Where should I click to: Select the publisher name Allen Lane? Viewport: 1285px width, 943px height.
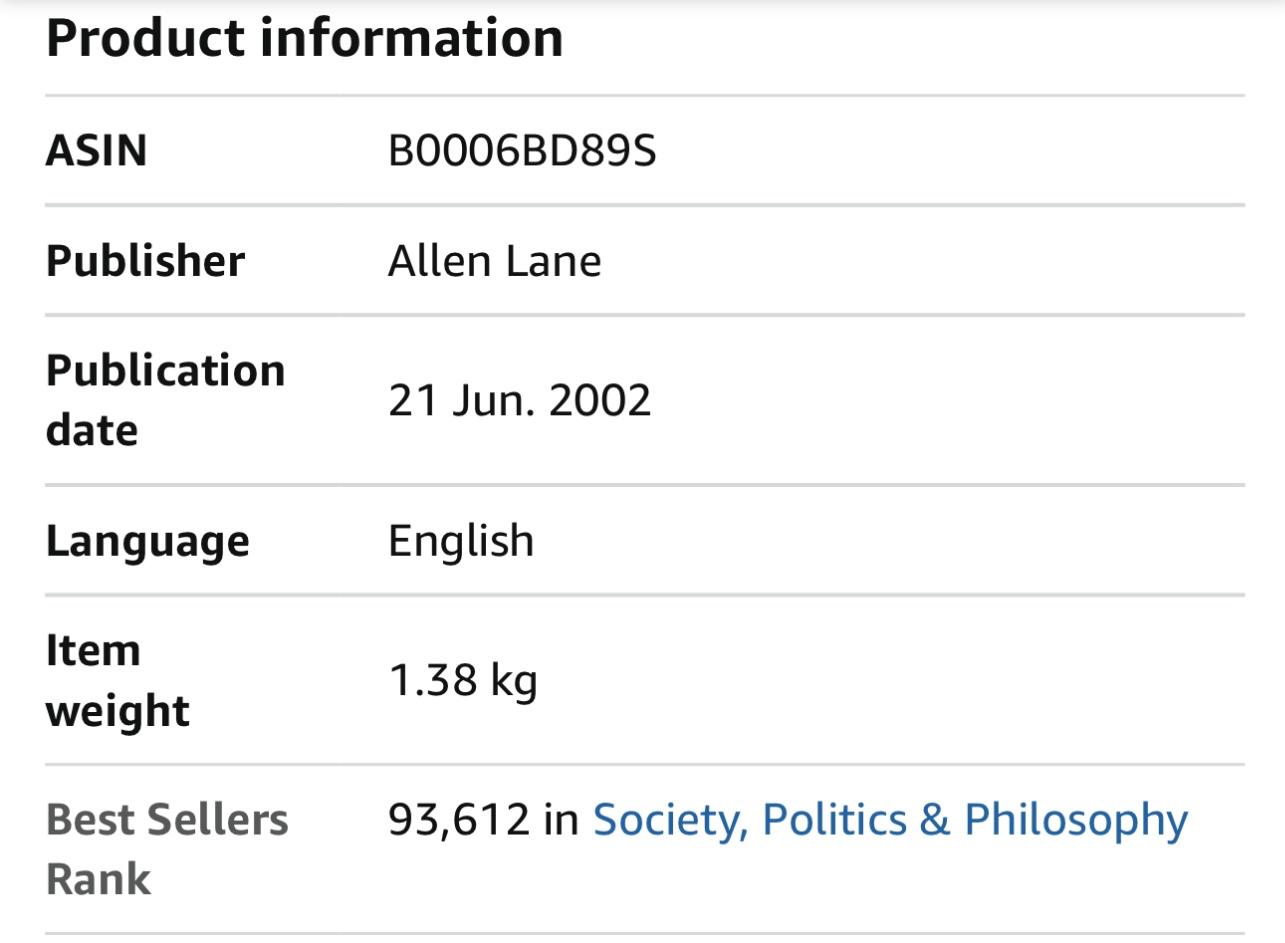494,261
